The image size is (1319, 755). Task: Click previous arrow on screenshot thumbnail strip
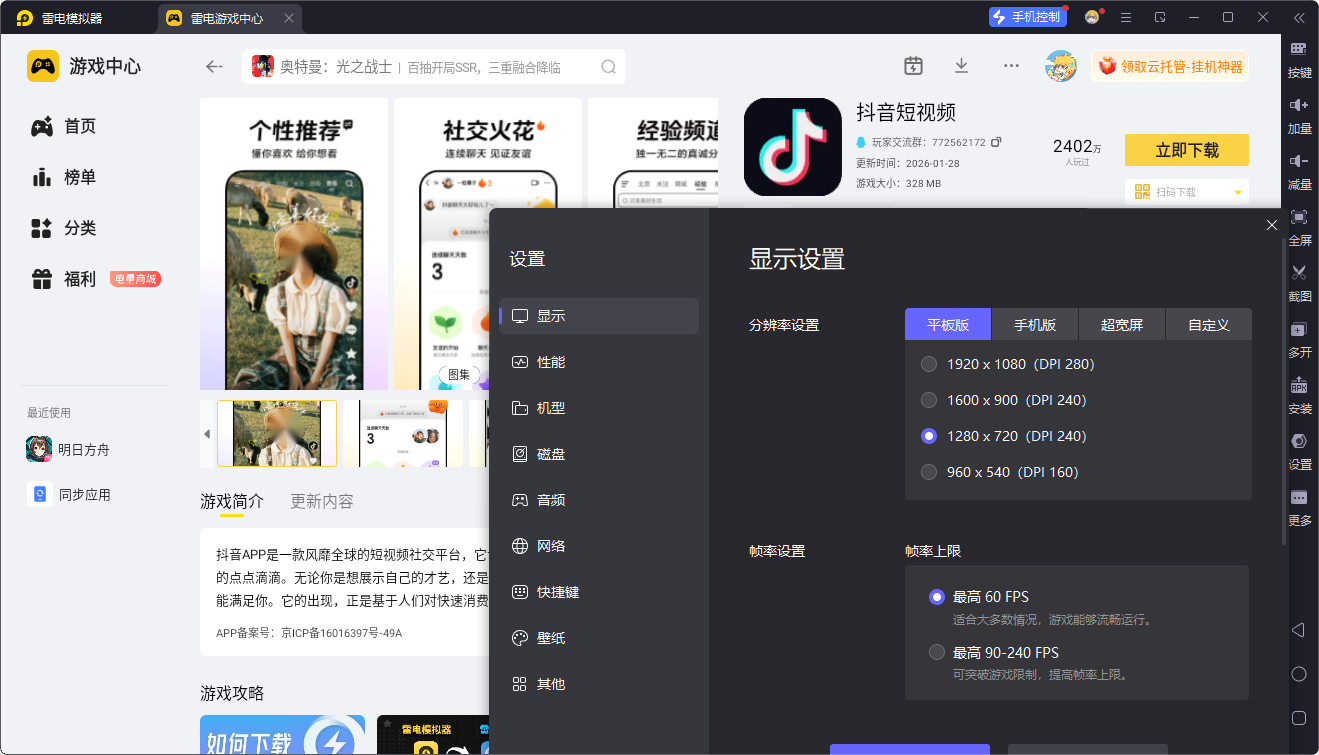207,434
